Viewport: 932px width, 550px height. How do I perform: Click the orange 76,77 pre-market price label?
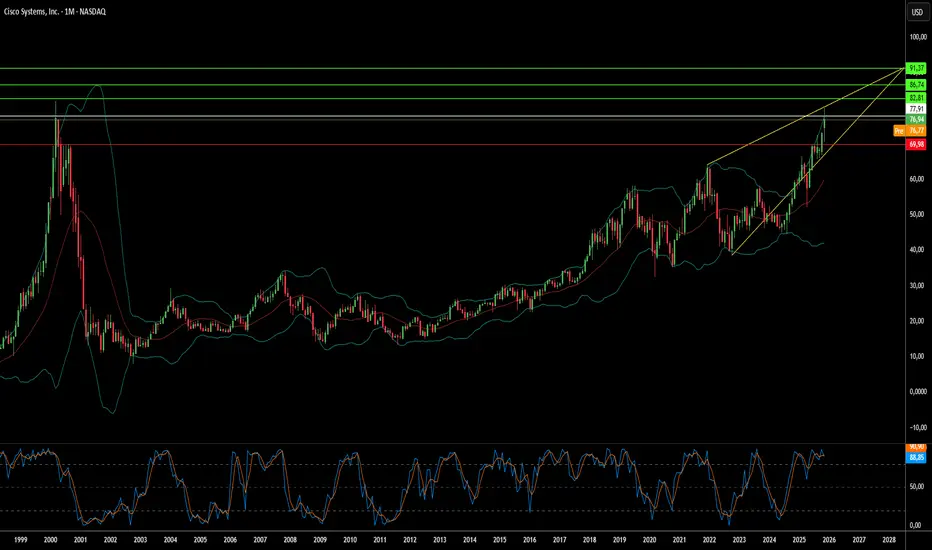pyautogui.click(x=916, y=130)
